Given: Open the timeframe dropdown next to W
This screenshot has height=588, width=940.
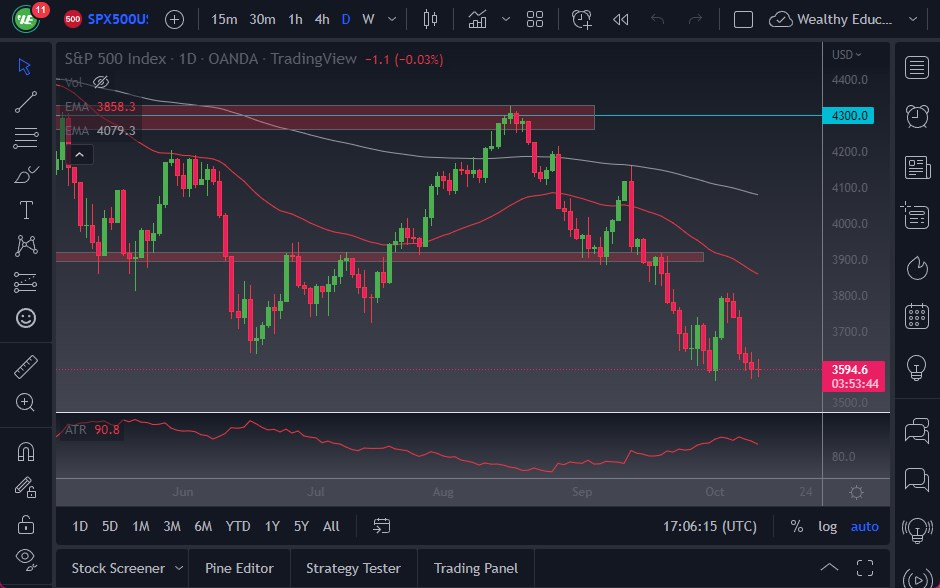Looking at the screenshot, I should tap(391, 19).
